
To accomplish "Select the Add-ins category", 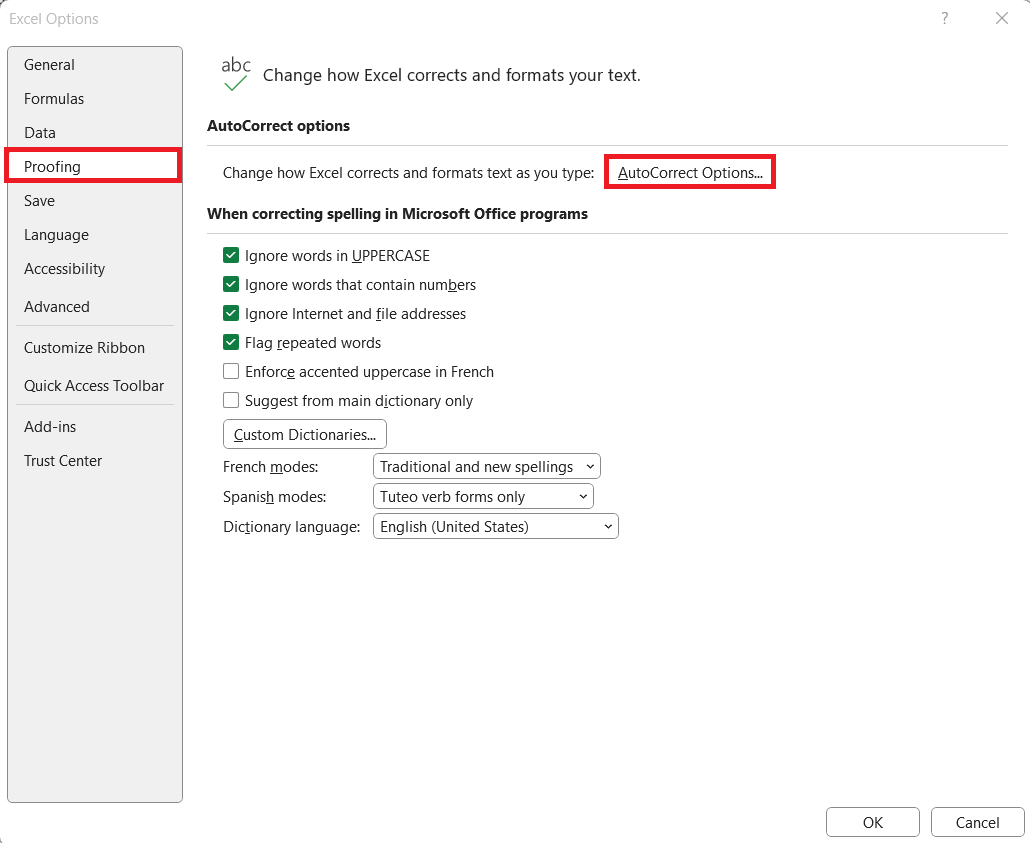I will (95, 426).
